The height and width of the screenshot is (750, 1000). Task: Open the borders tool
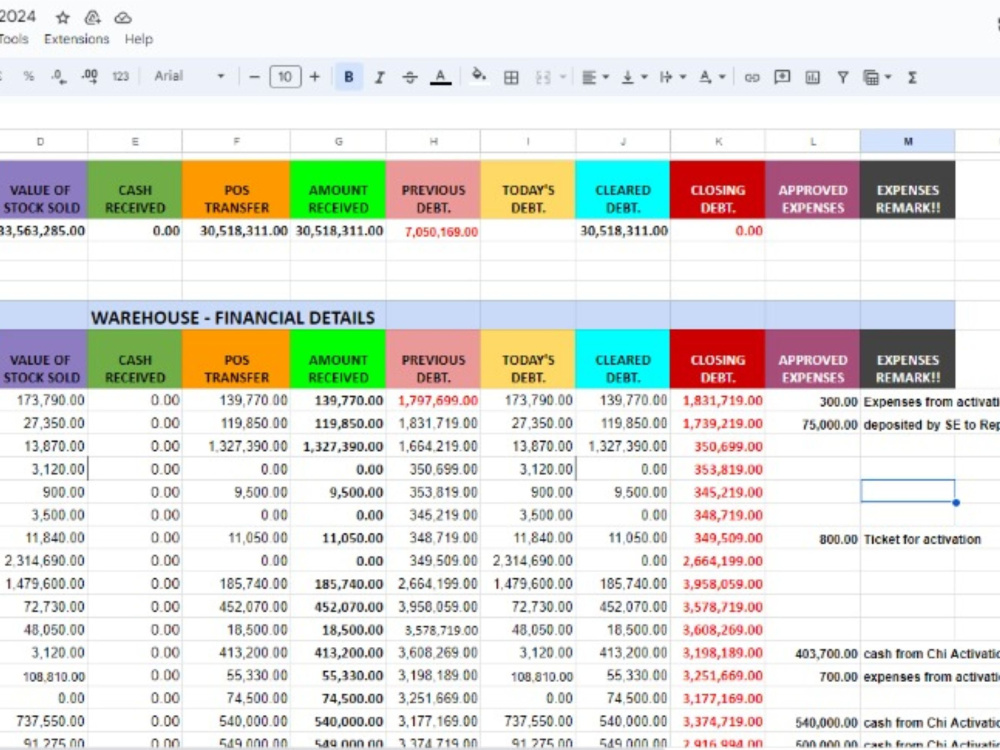(511, 77)
